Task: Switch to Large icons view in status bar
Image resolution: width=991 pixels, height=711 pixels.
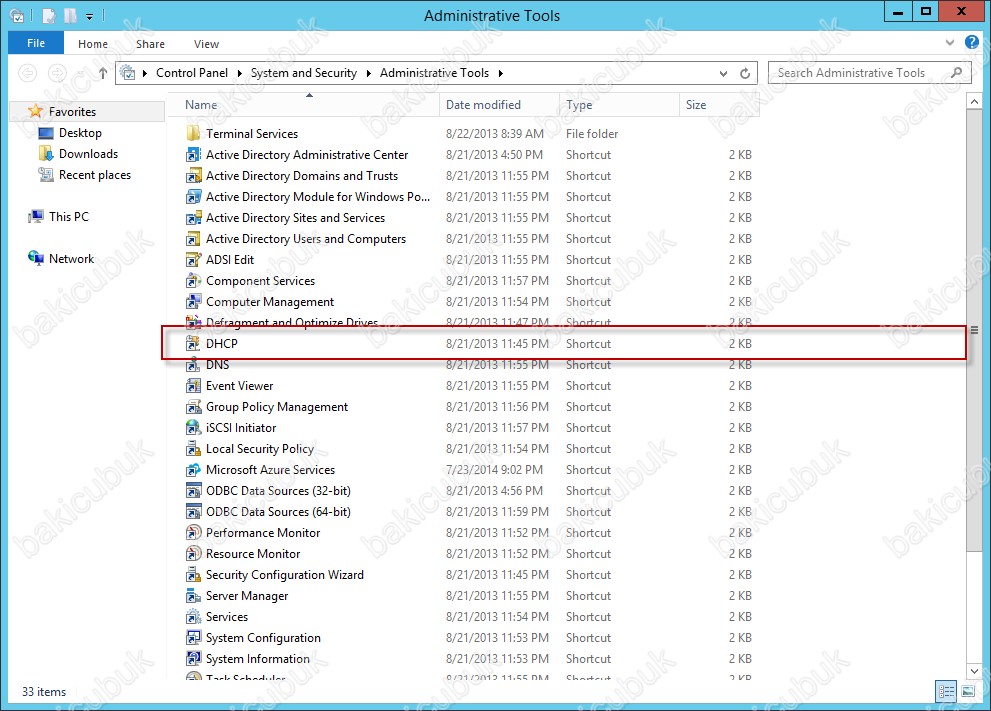Action: 968,691
